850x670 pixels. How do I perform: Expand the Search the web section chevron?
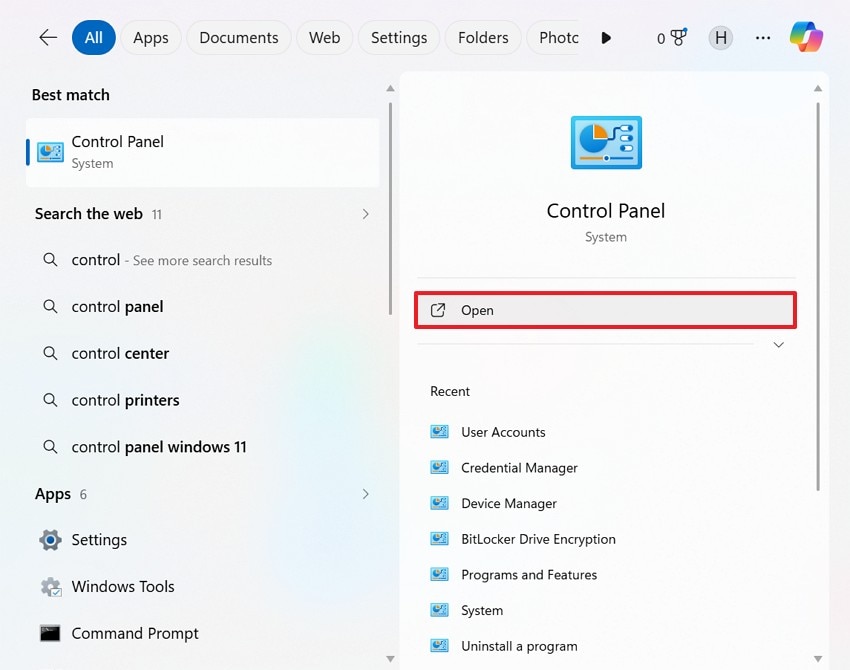[365, 214]
